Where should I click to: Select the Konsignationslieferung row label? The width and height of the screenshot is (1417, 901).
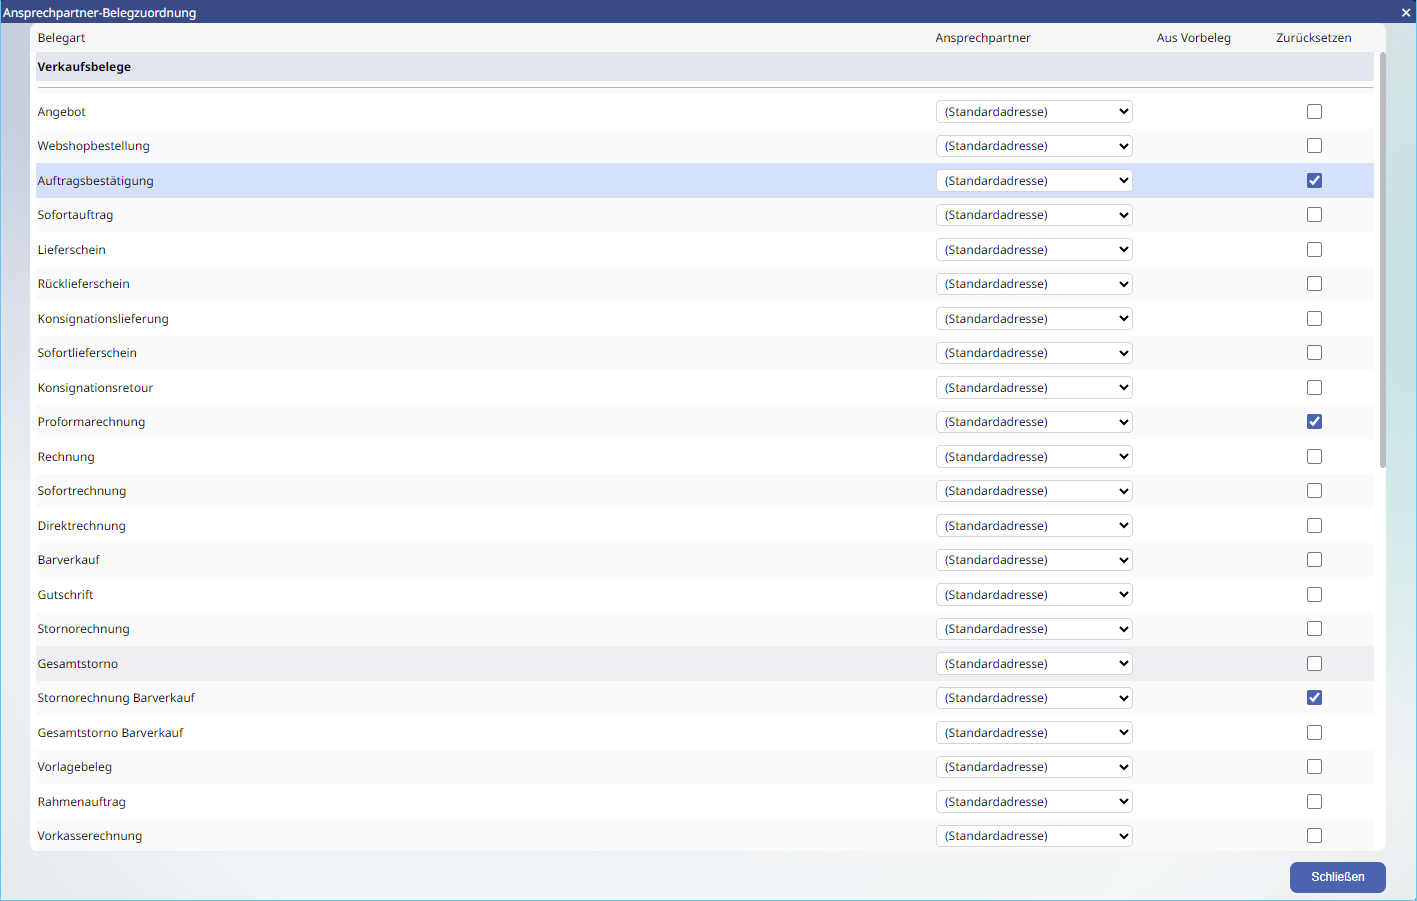(x=103, y=319)
